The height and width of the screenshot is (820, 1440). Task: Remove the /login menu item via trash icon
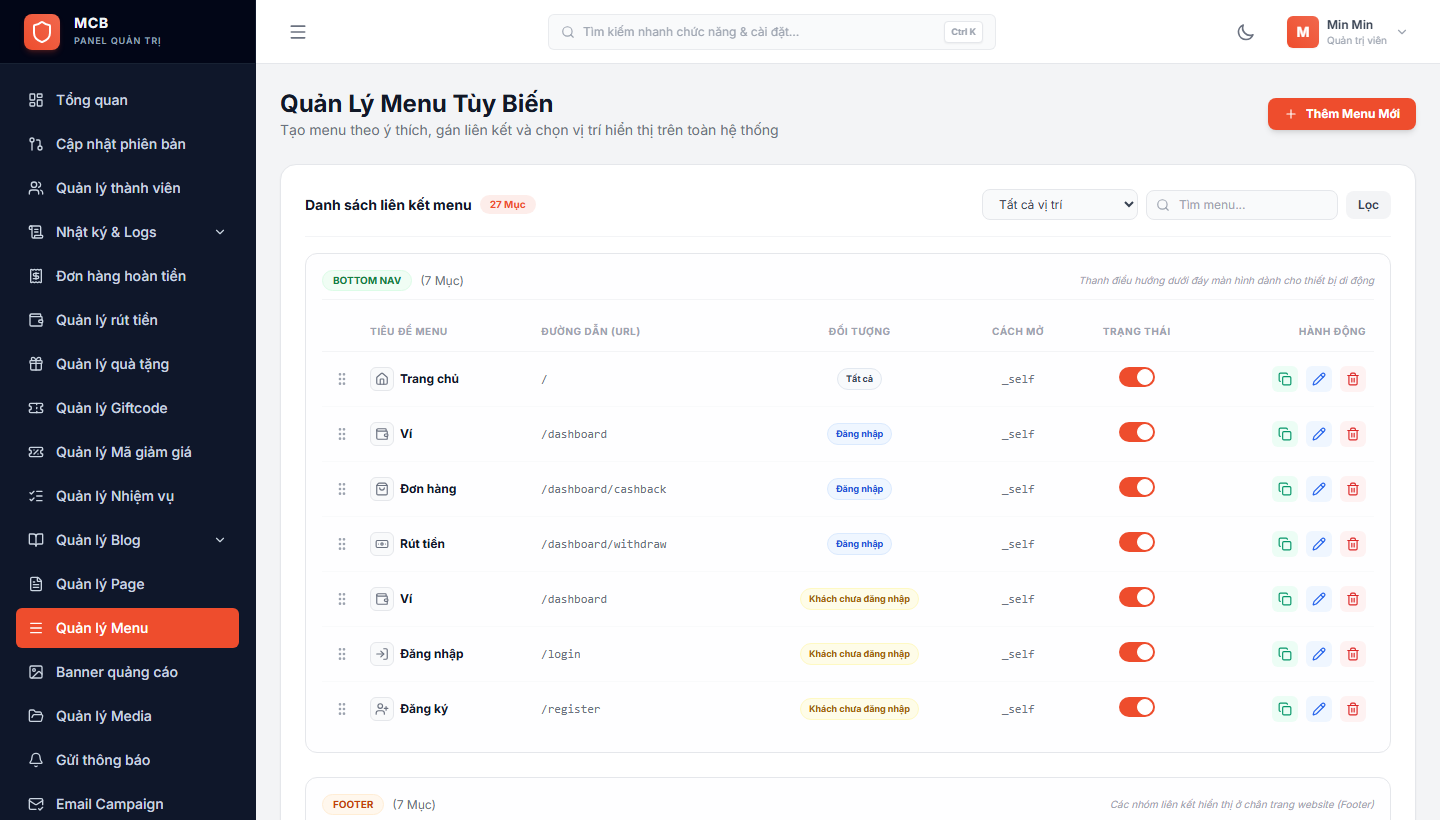1353,654
